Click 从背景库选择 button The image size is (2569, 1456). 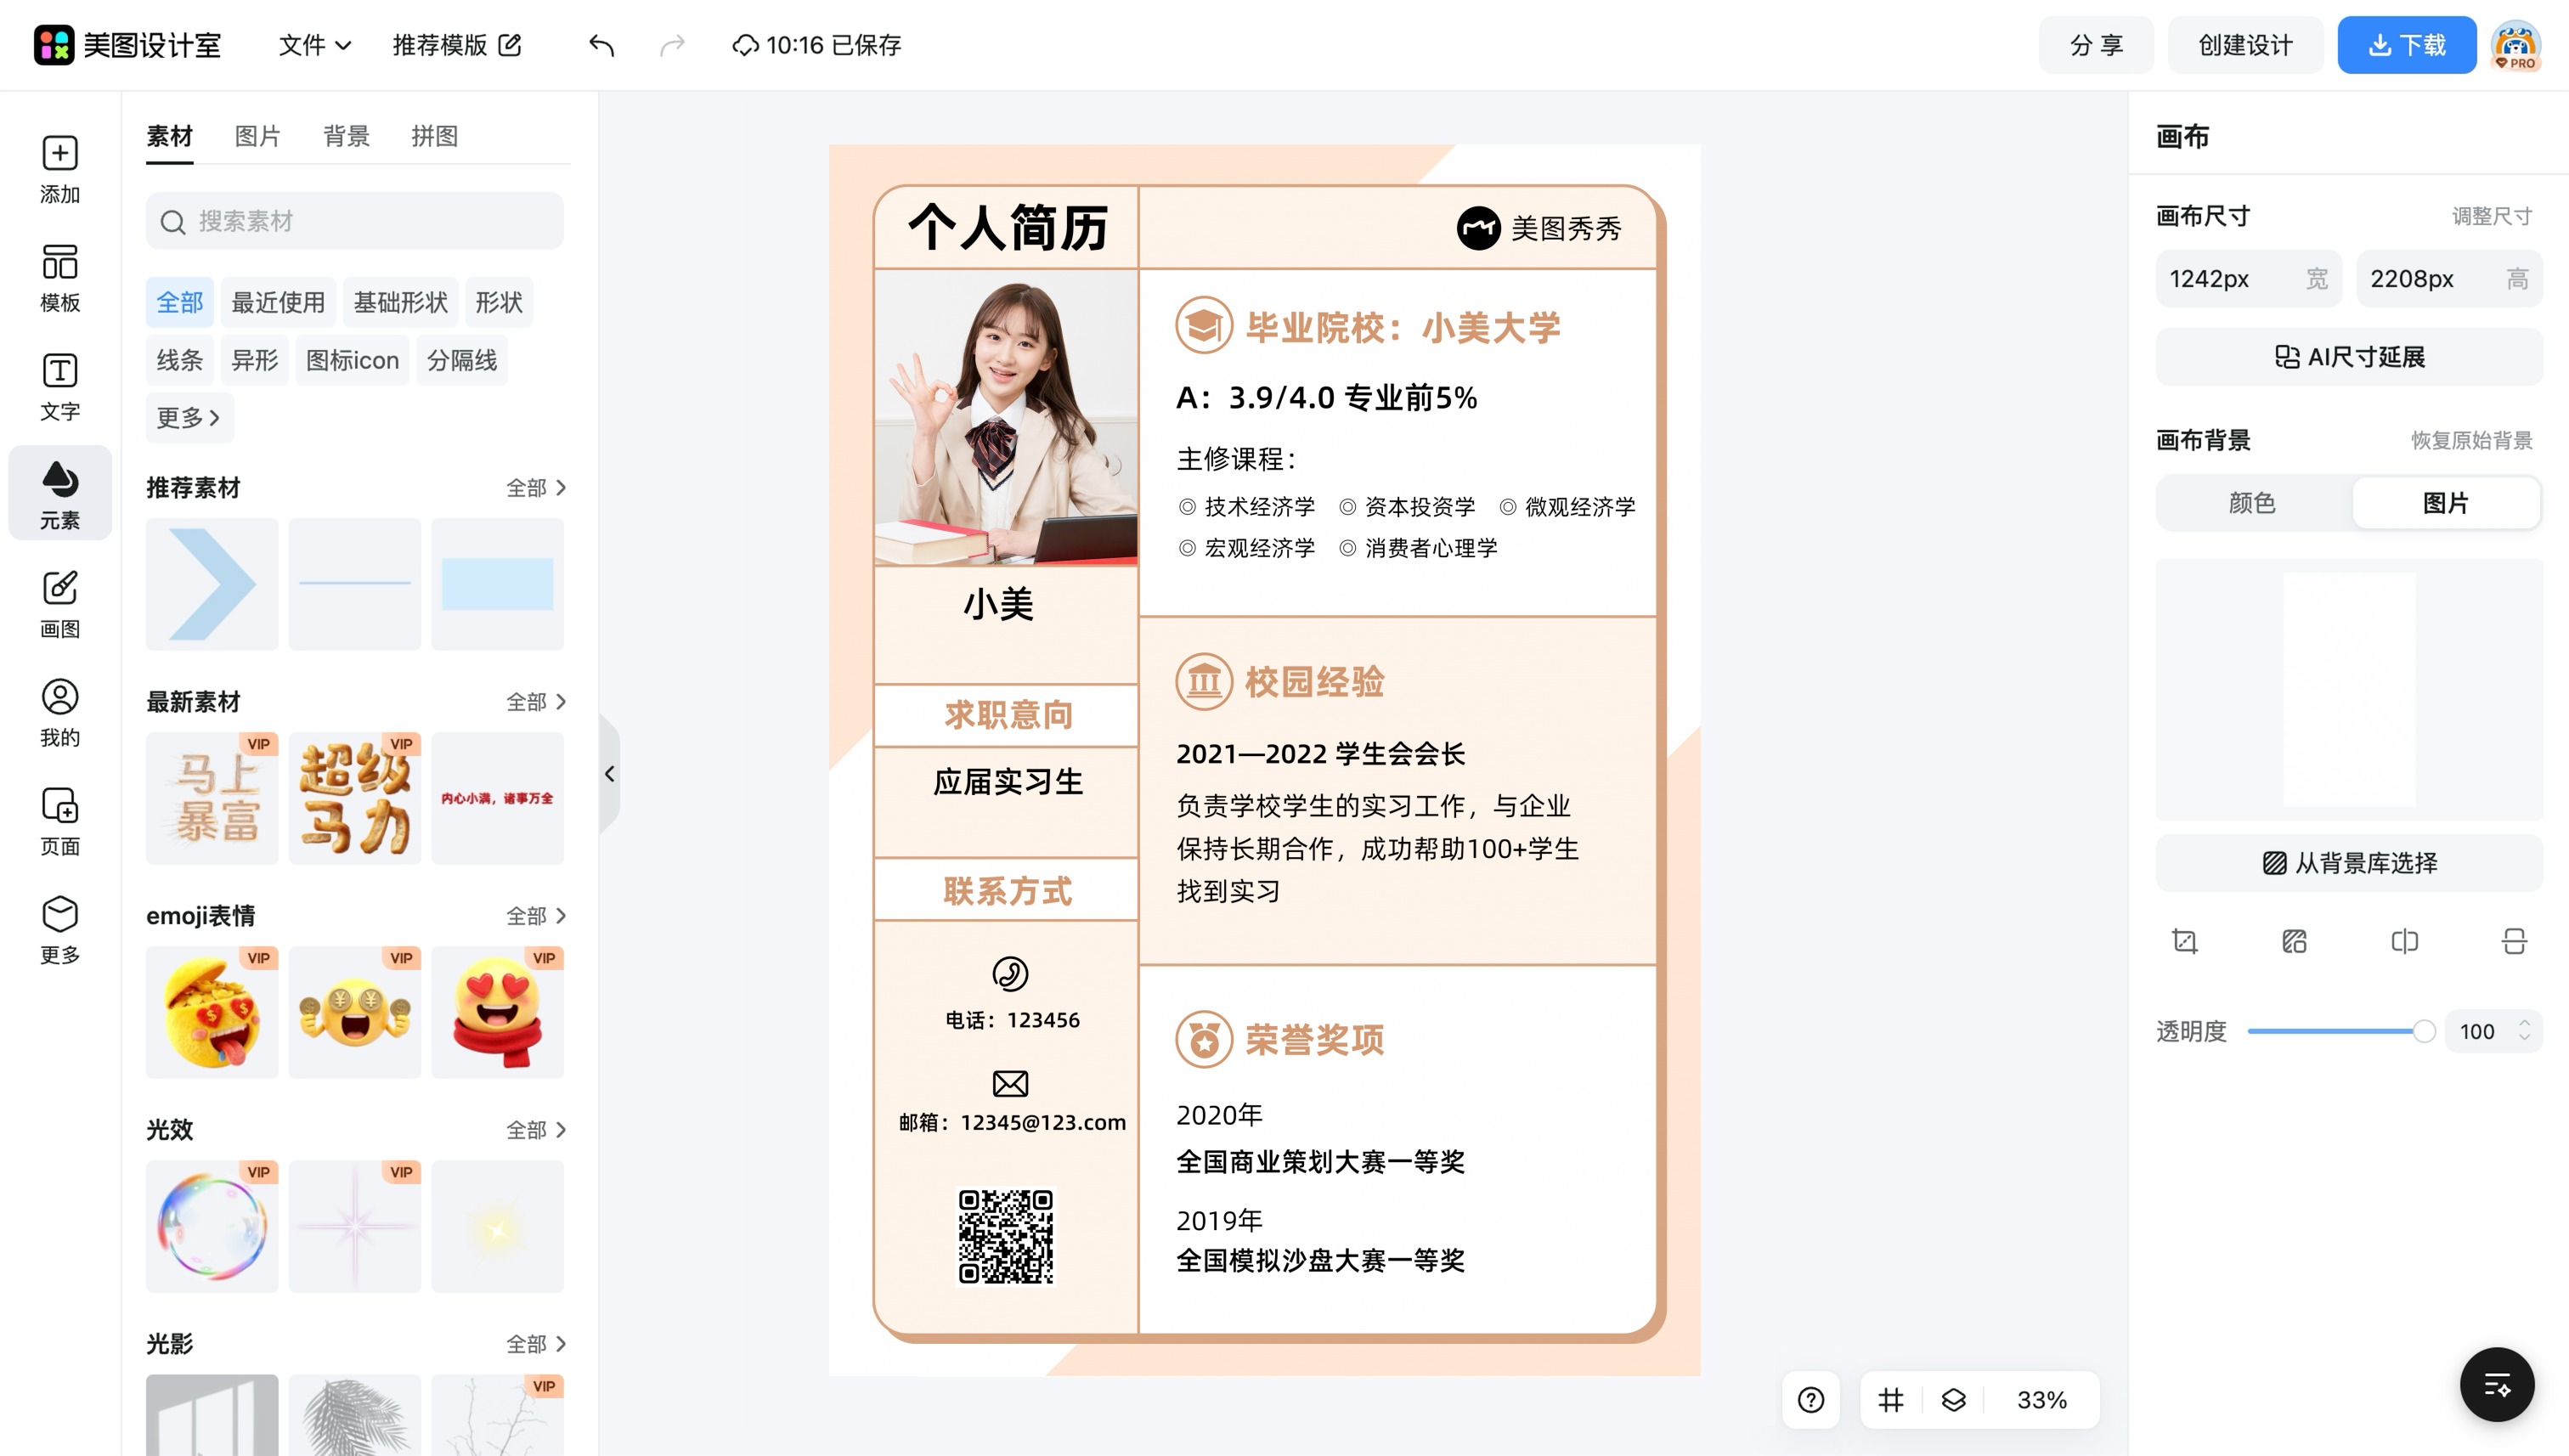click(x=2349, y=863)
